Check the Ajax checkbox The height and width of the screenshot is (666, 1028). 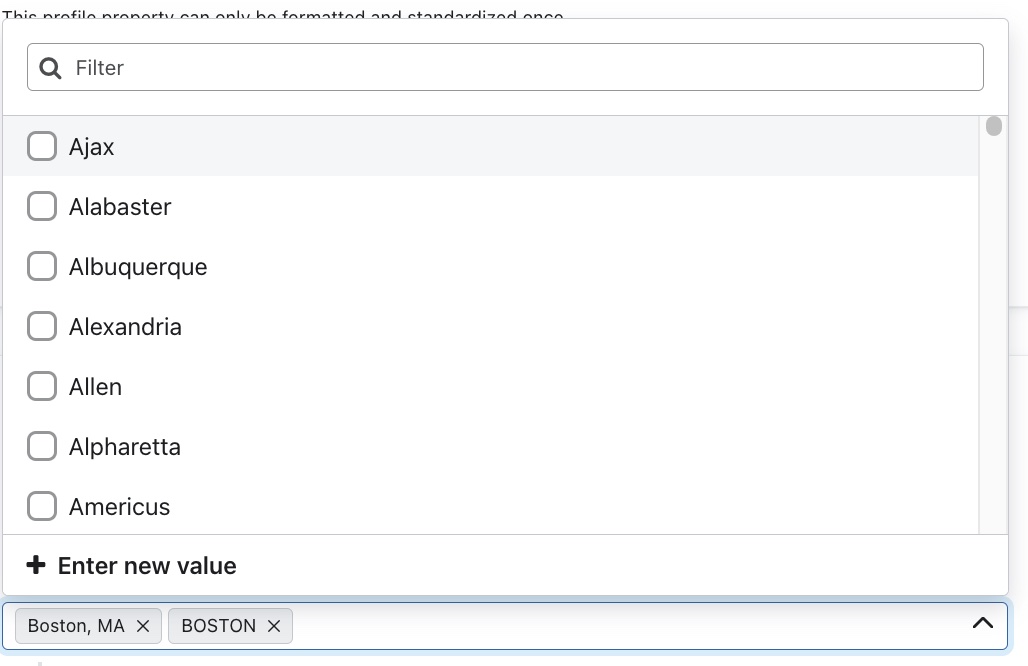click(x=42, y=146)
